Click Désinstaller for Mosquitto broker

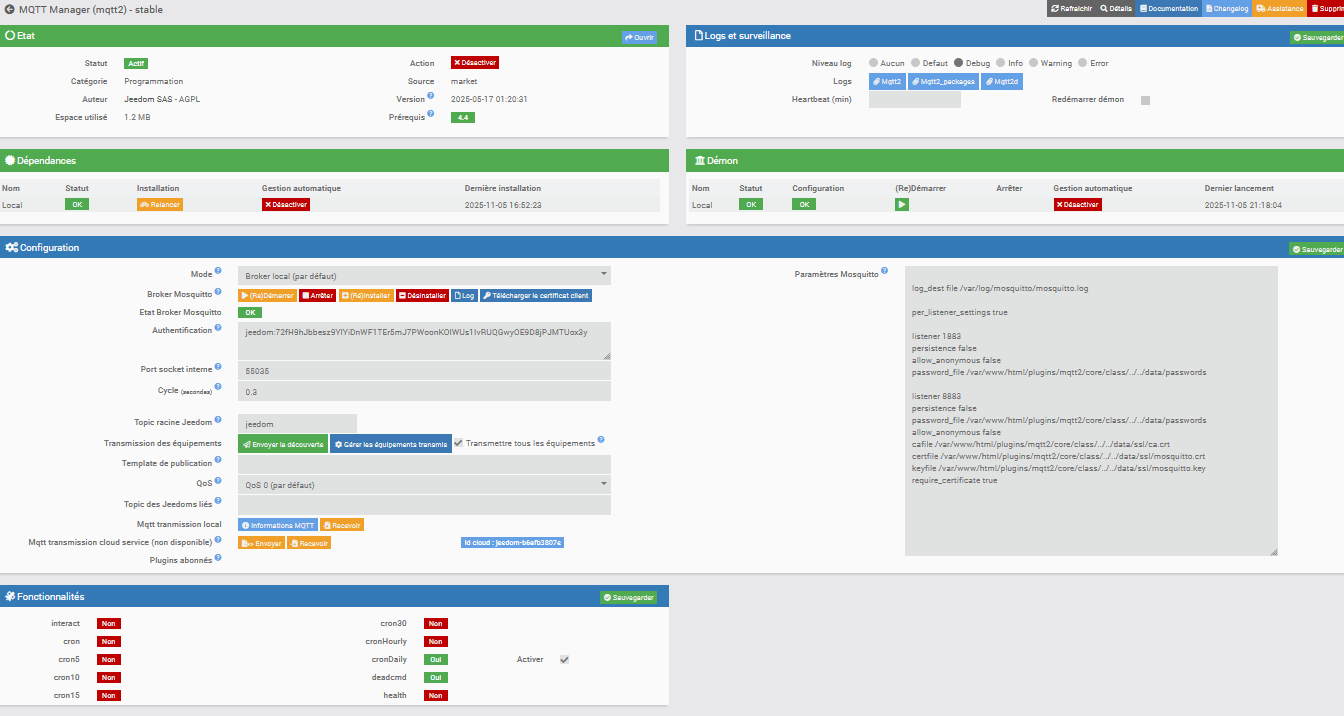tap(423, 296)
